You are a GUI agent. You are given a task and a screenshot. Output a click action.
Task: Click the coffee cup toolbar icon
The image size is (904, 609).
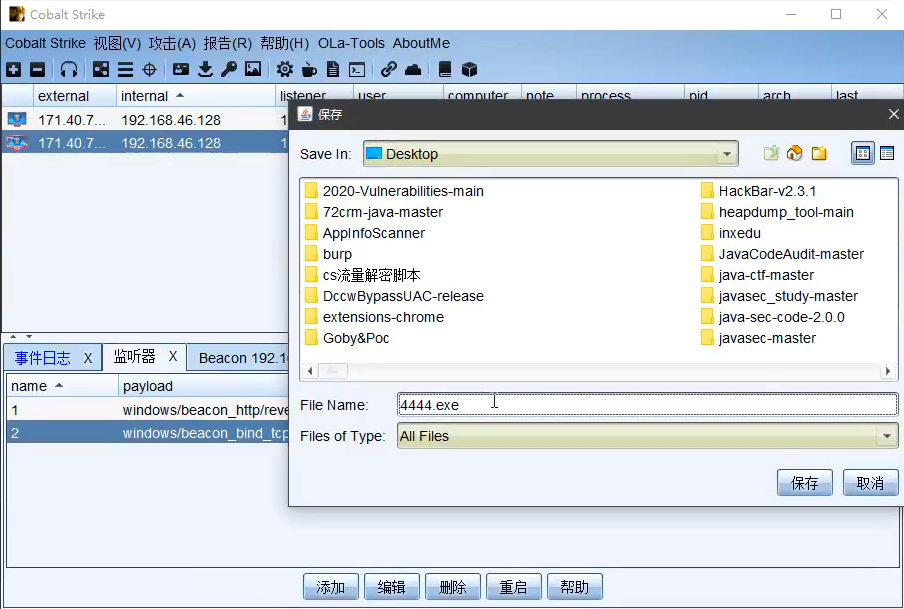coord(309,69)
